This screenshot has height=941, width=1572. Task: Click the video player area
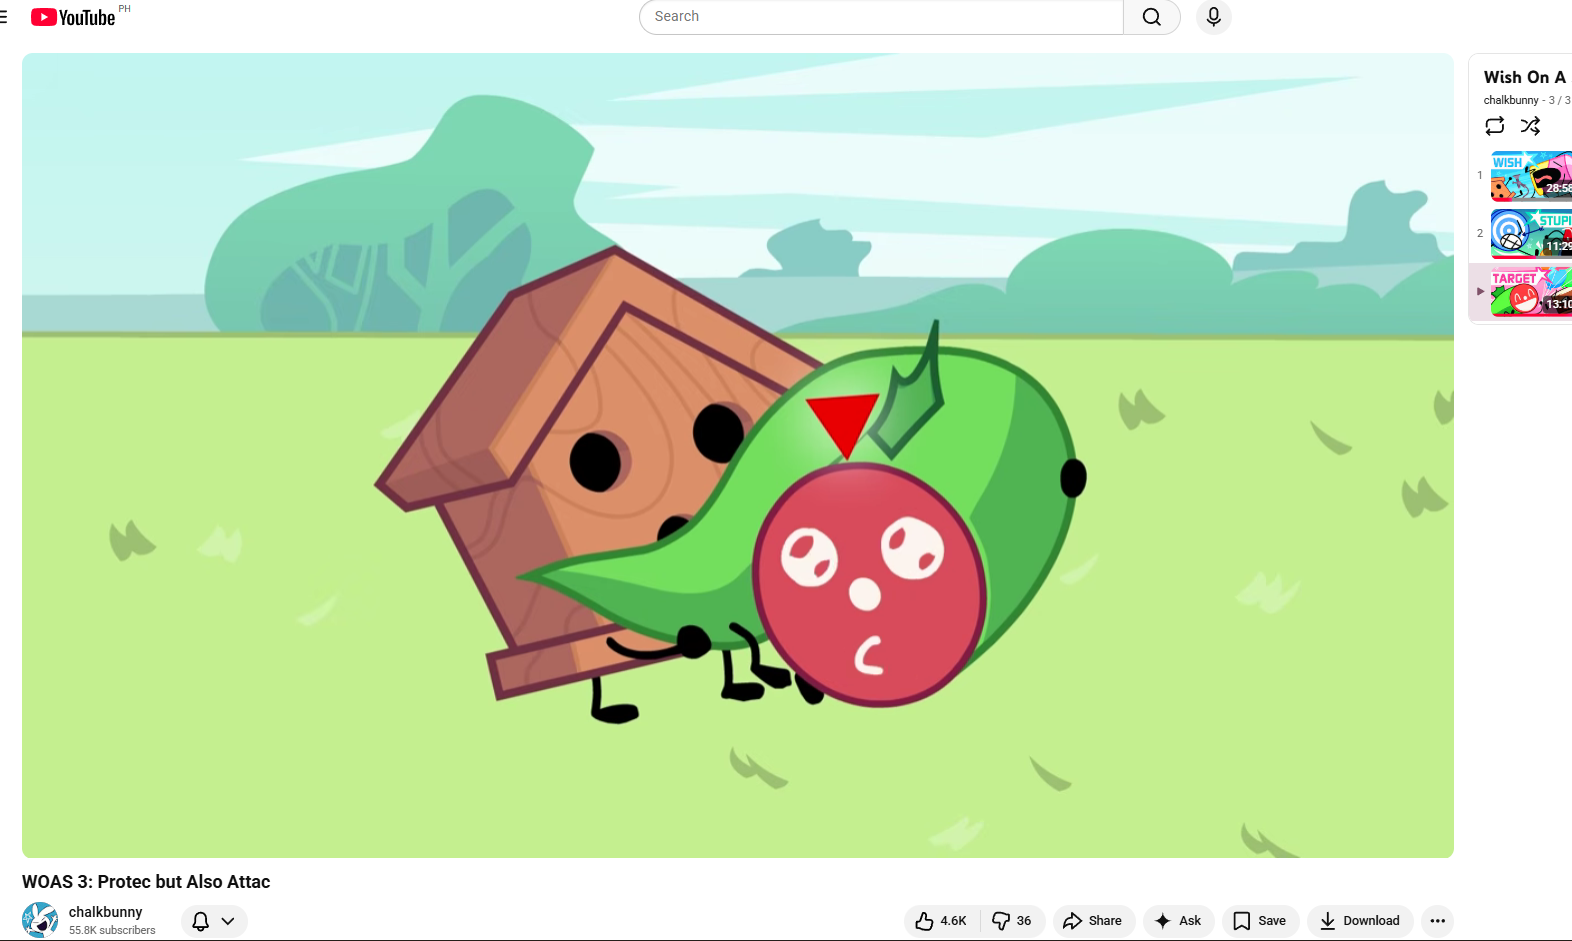[738, 455]
